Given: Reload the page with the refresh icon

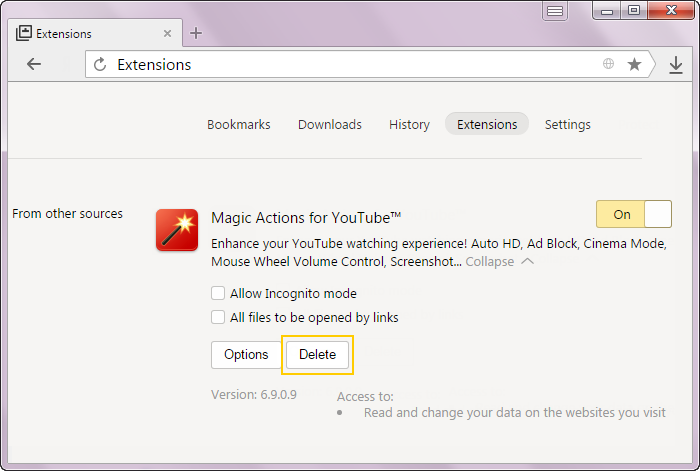Looking at the screenshot, I should (x=100, y=64).
